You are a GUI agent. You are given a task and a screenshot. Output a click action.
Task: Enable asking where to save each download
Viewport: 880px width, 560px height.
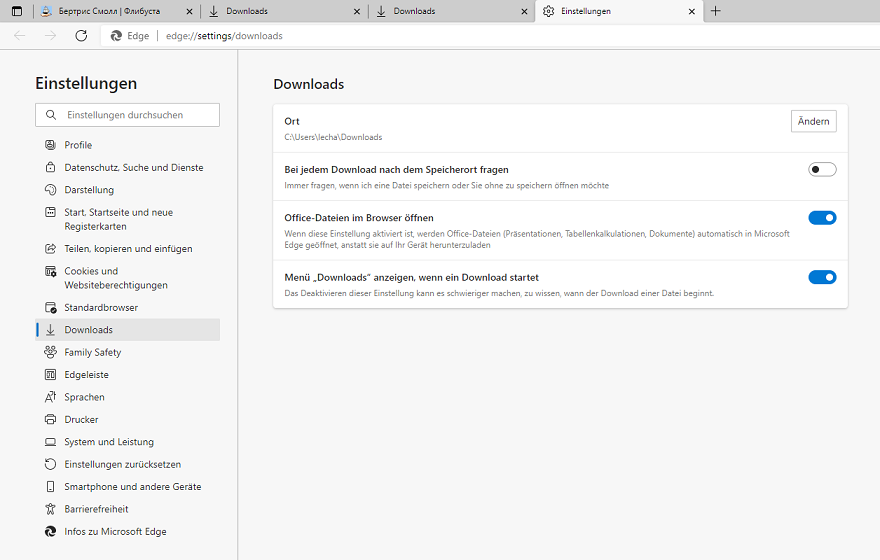coord(822,169)
